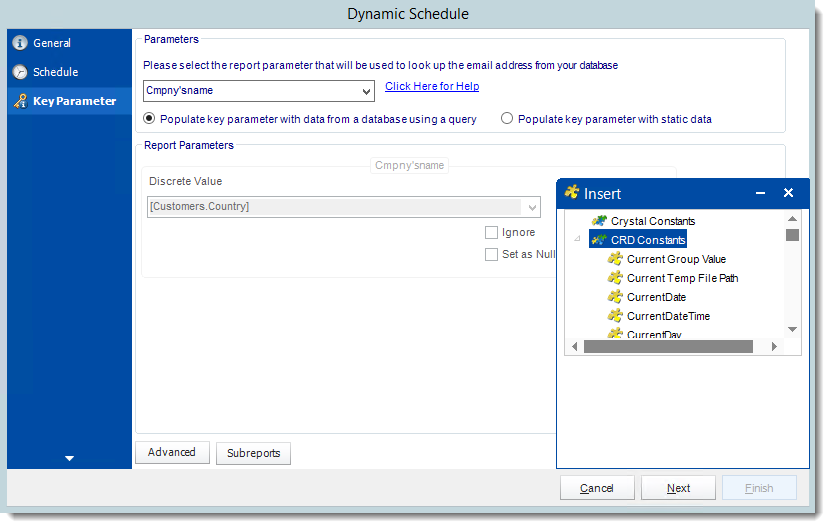The width and height of the screenshot is (830, 528).
Task: Click the CRD Constants puzzle icon
Action: [x=599, y=240]
